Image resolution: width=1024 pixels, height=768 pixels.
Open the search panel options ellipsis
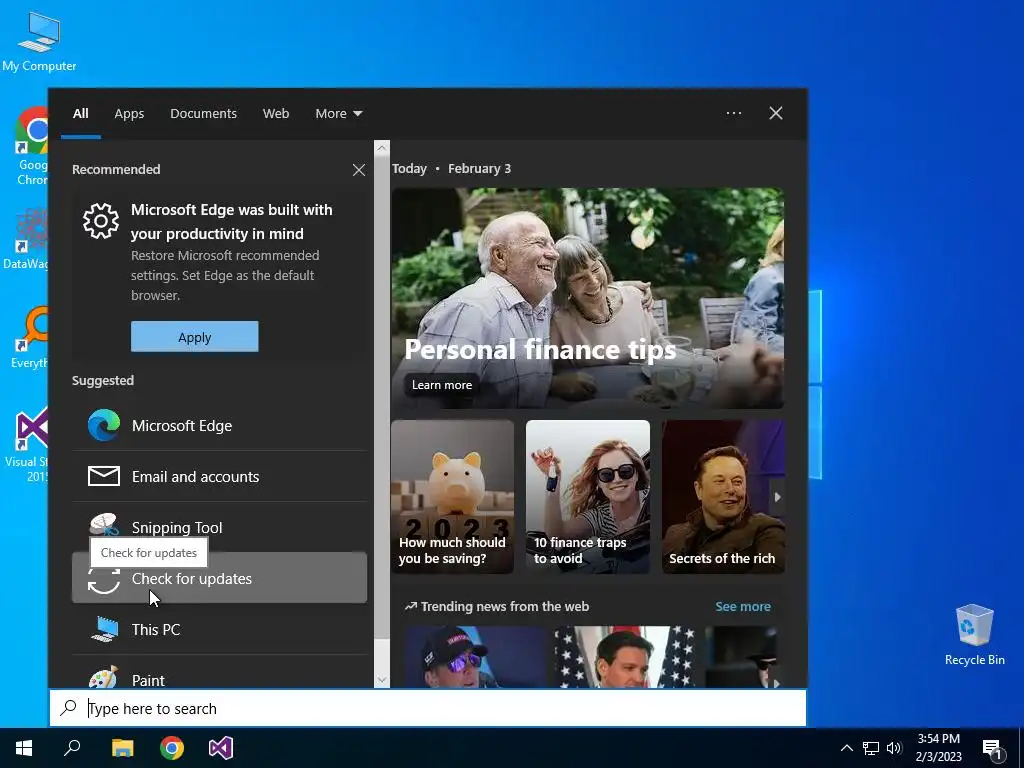coord(734,113)
